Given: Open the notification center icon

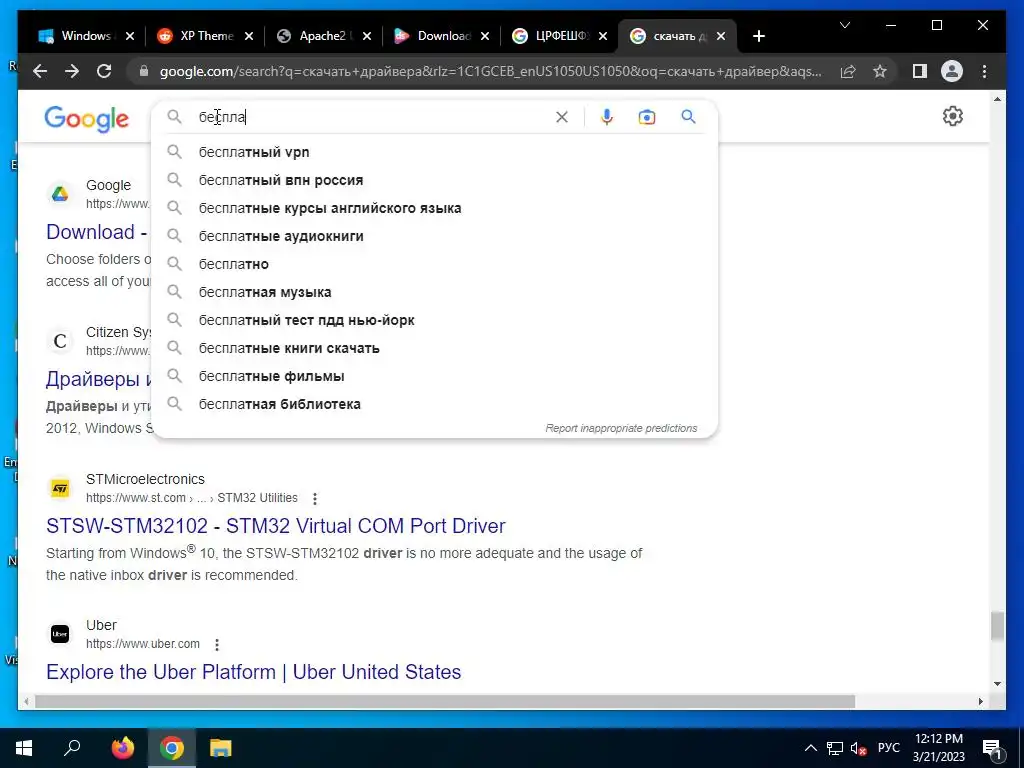Looking at the screenshot, I should (x=992, y=748).
